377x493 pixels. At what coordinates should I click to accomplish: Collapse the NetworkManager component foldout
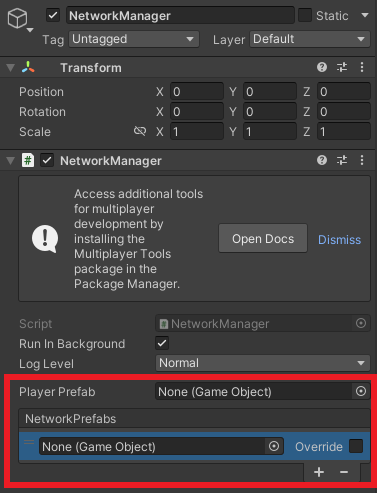click(11, 161)
